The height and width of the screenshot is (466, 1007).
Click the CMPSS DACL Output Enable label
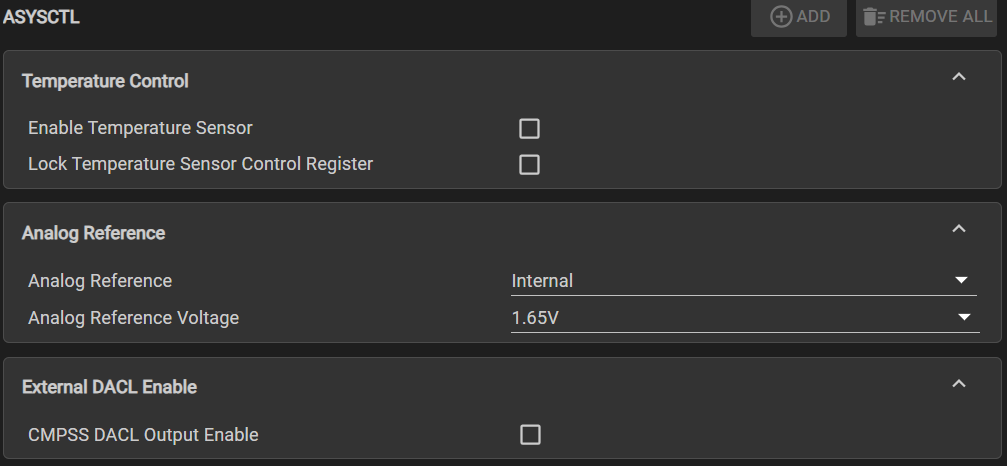(143, 435)
